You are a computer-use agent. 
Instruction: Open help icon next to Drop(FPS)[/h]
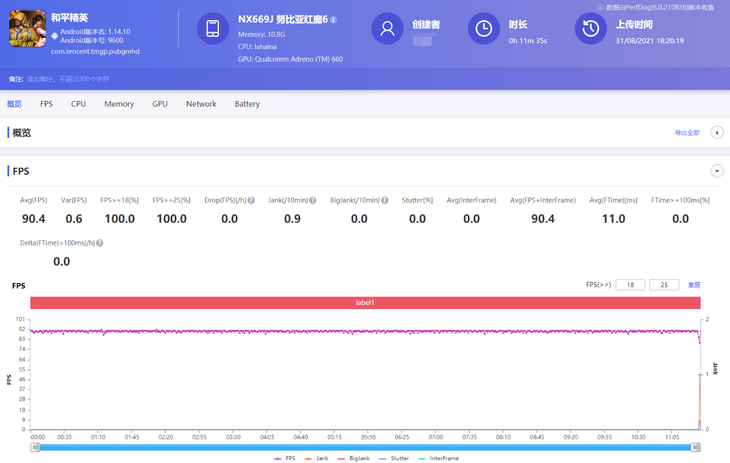251,200
